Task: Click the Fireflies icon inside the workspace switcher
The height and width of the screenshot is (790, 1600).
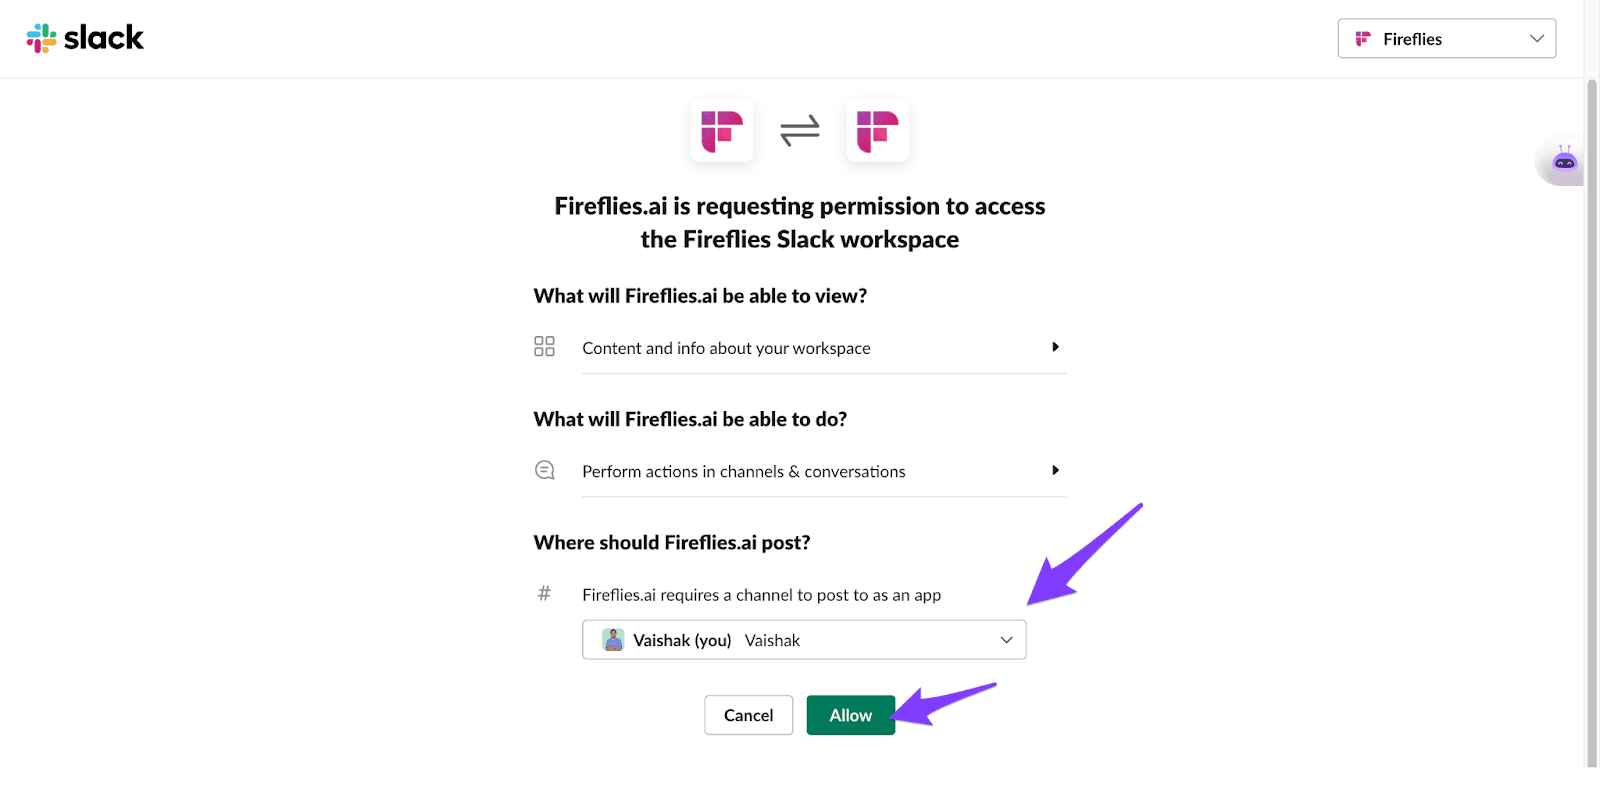Action: tap(1363, 38)
